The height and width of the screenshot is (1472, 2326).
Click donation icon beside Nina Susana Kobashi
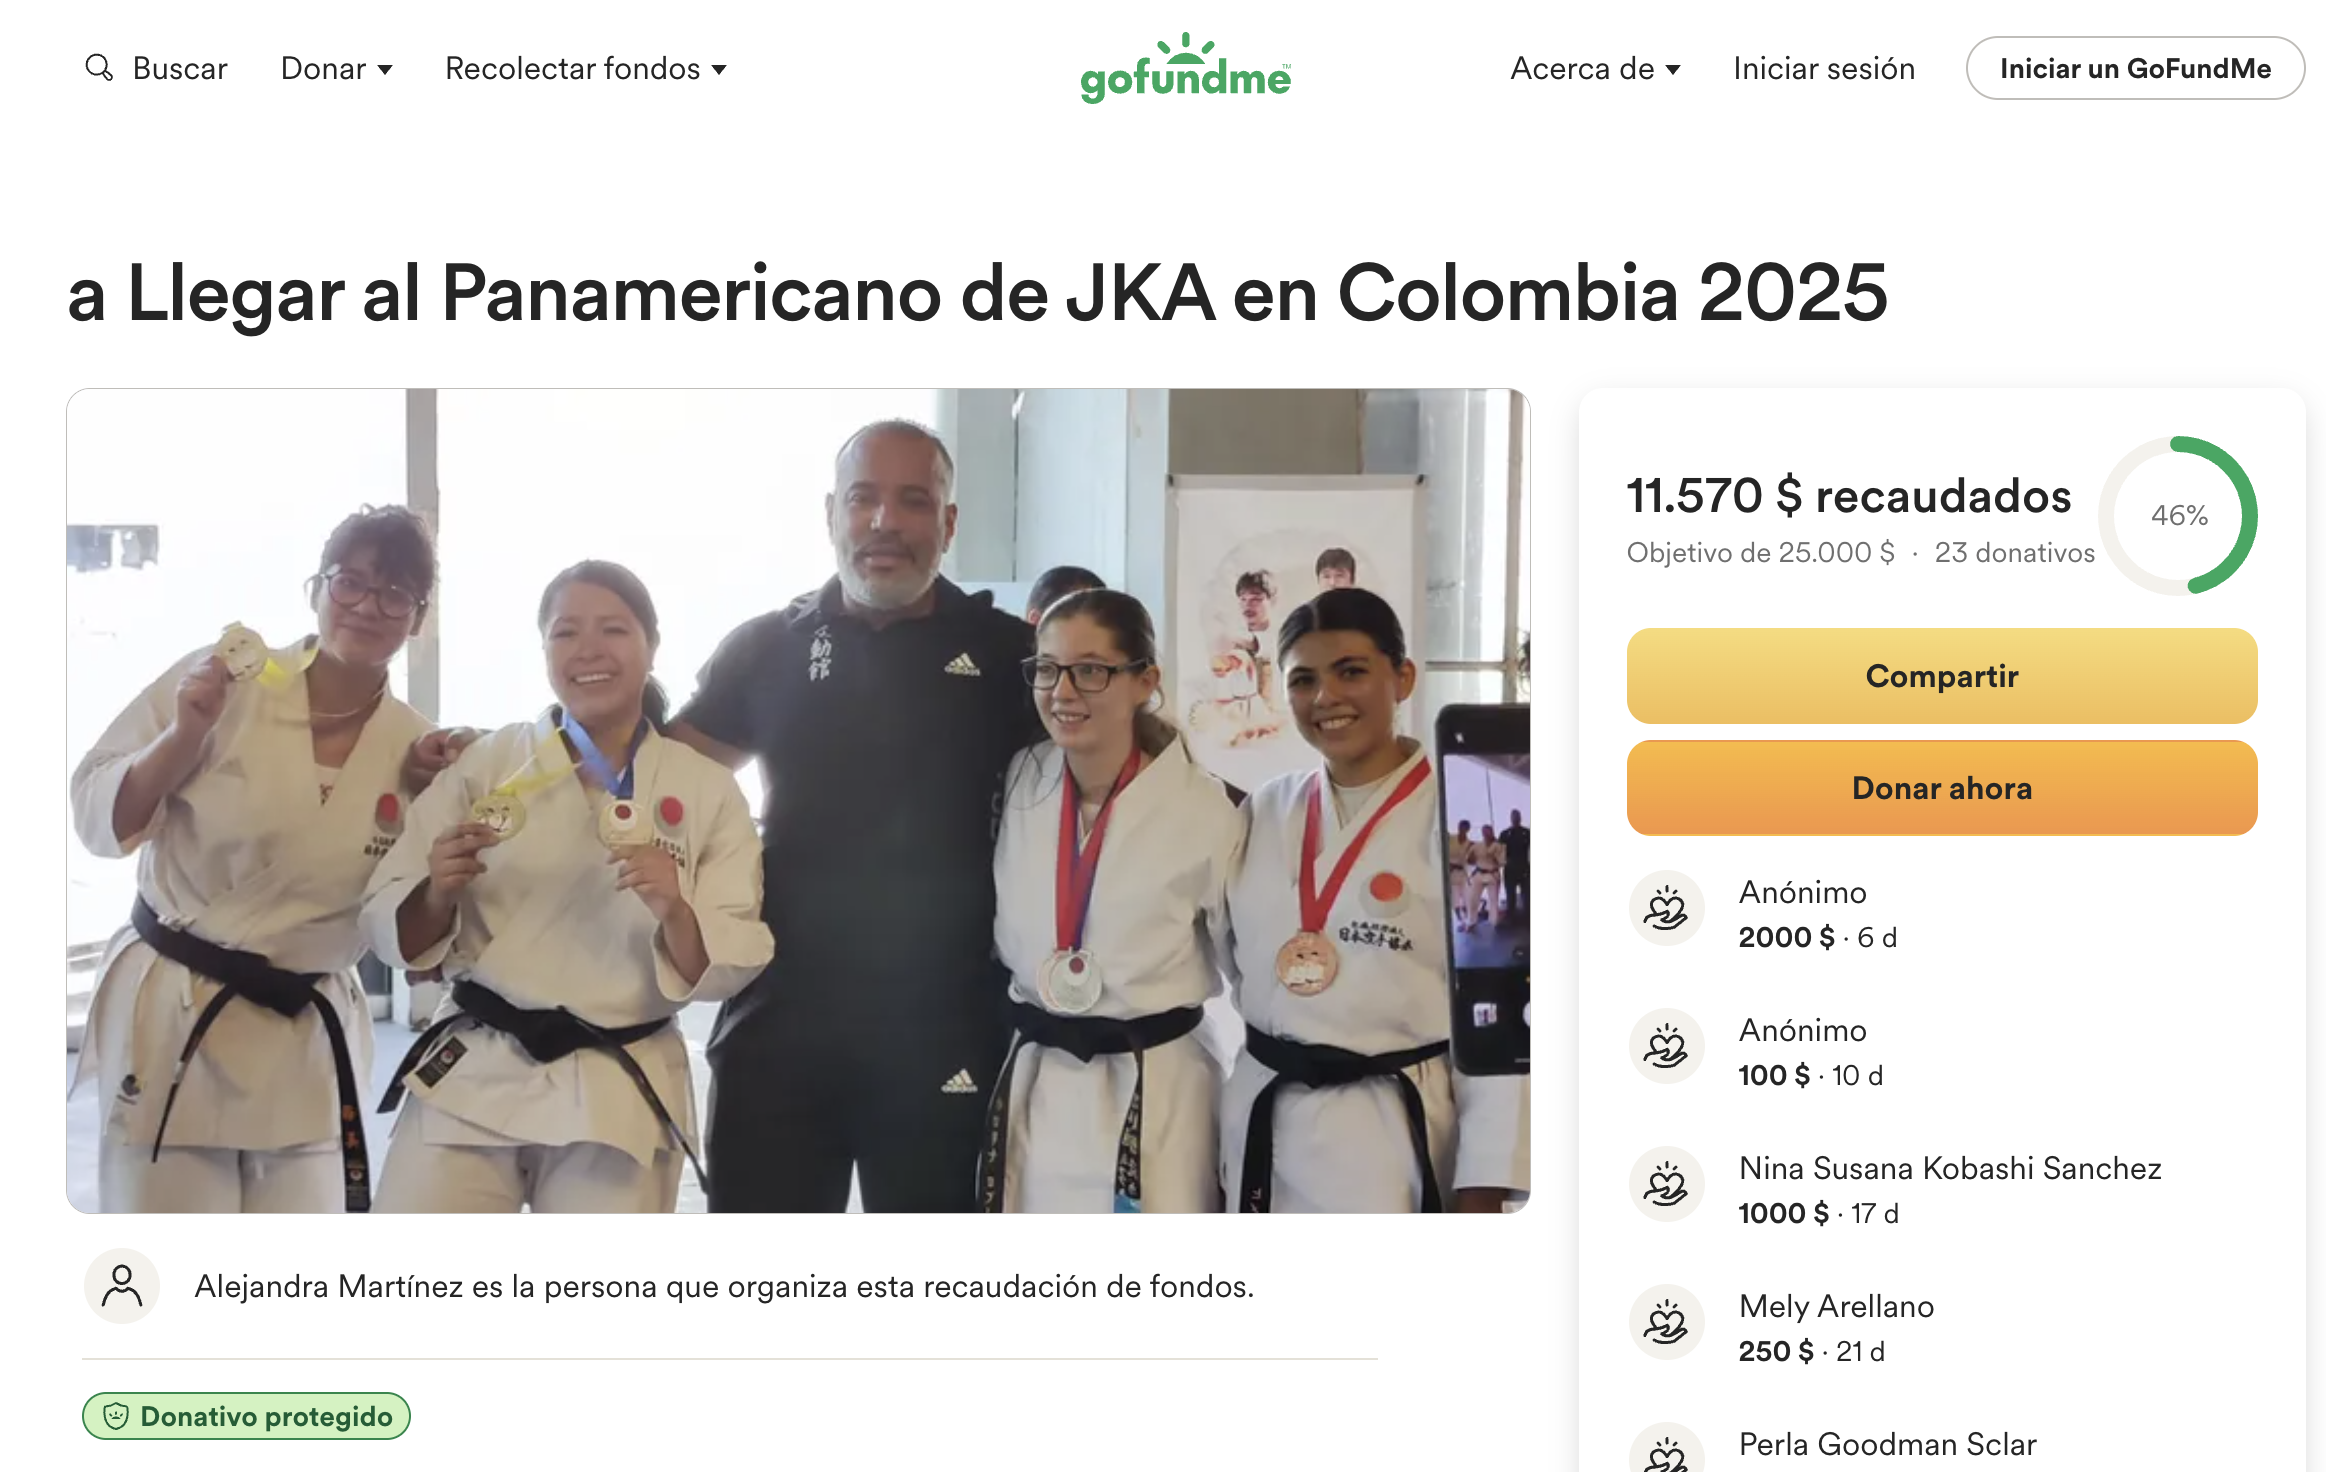1666,1184
